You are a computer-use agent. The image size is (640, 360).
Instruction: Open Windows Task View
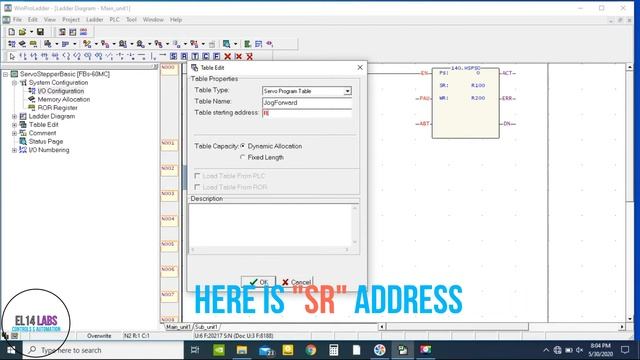[x=195, y=350]
